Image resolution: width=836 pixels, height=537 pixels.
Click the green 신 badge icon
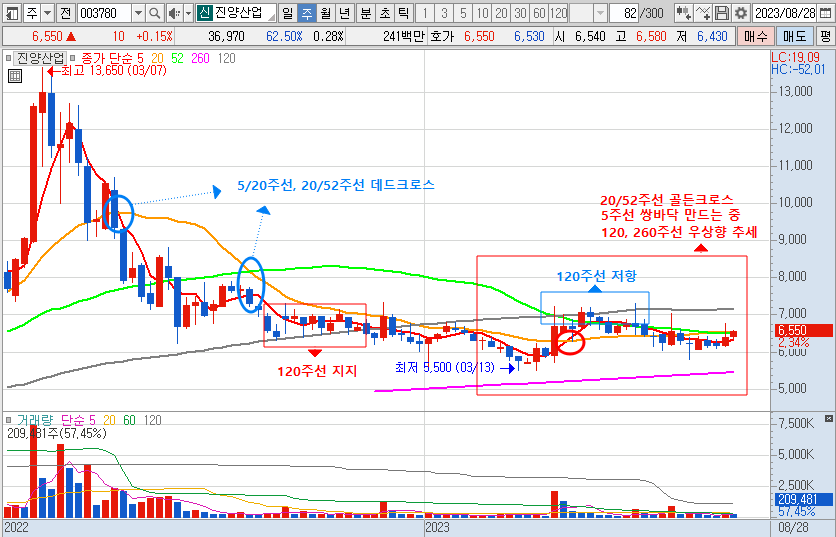tap(204, 13)
